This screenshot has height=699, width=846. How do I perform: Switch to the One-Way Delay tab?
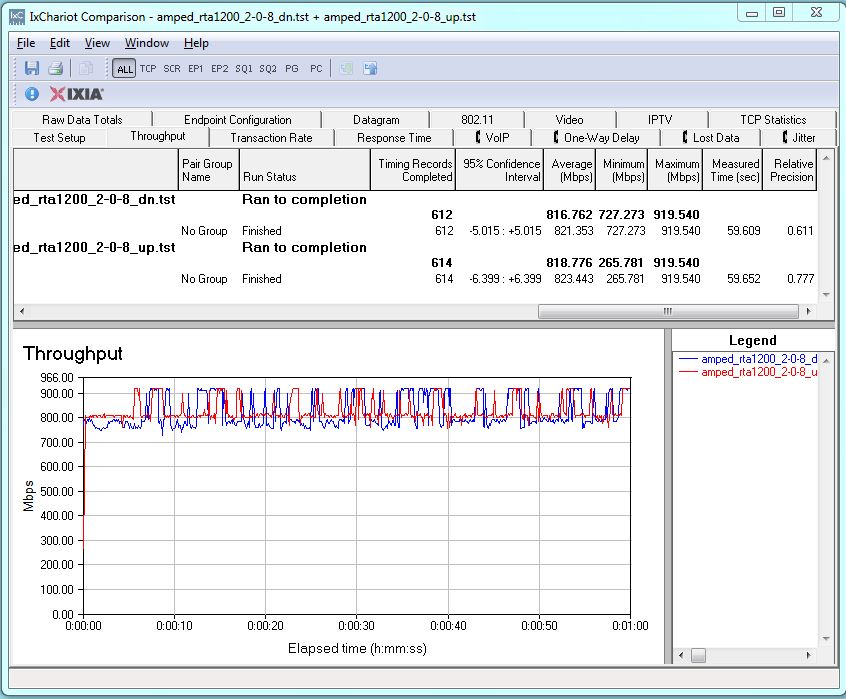596,138
